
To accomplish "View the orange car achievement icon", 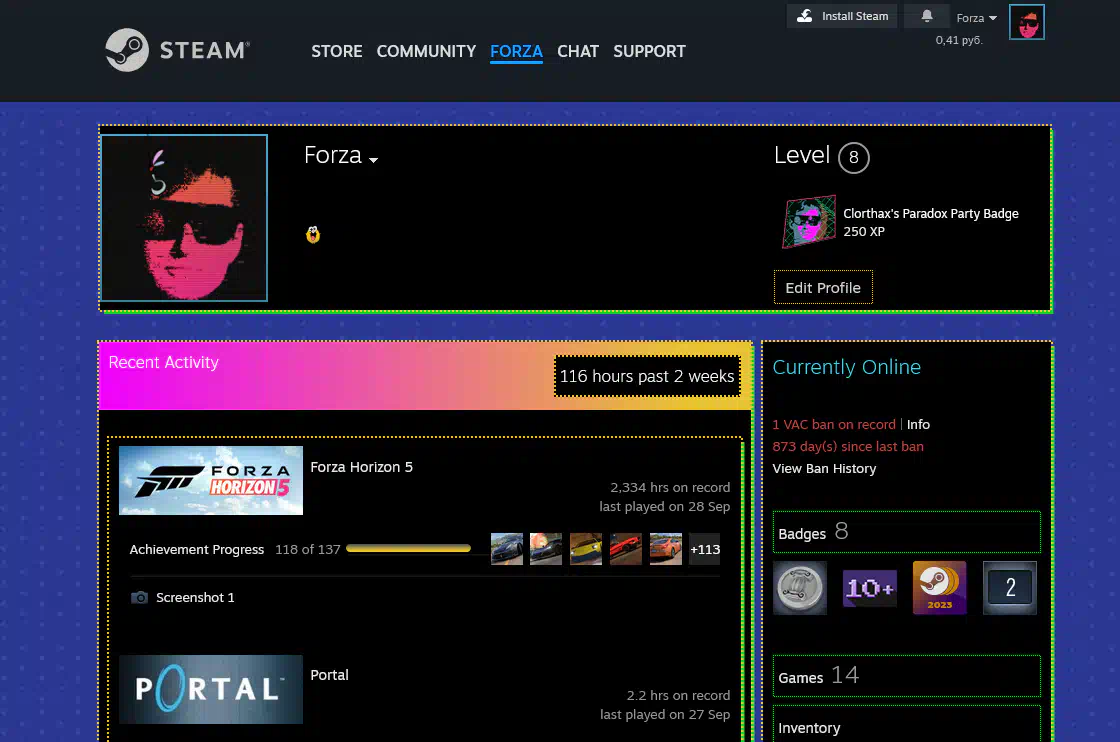I will point(666,549).
